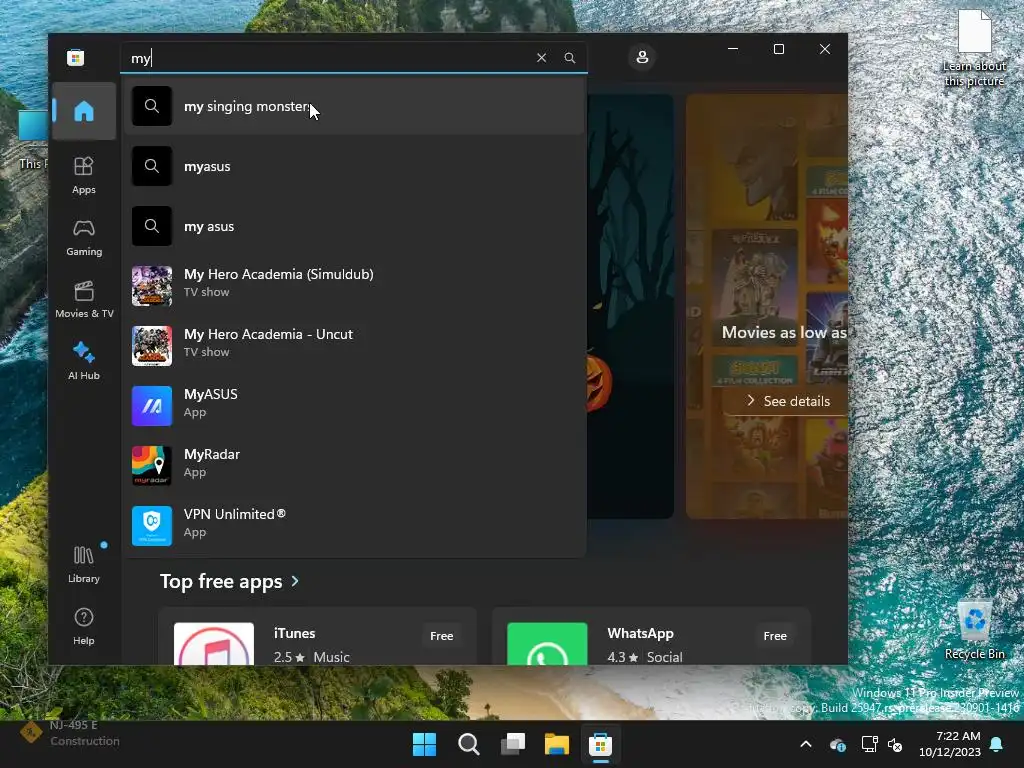
Task: Open Help in the sidebar
Action: coord(84,626)
